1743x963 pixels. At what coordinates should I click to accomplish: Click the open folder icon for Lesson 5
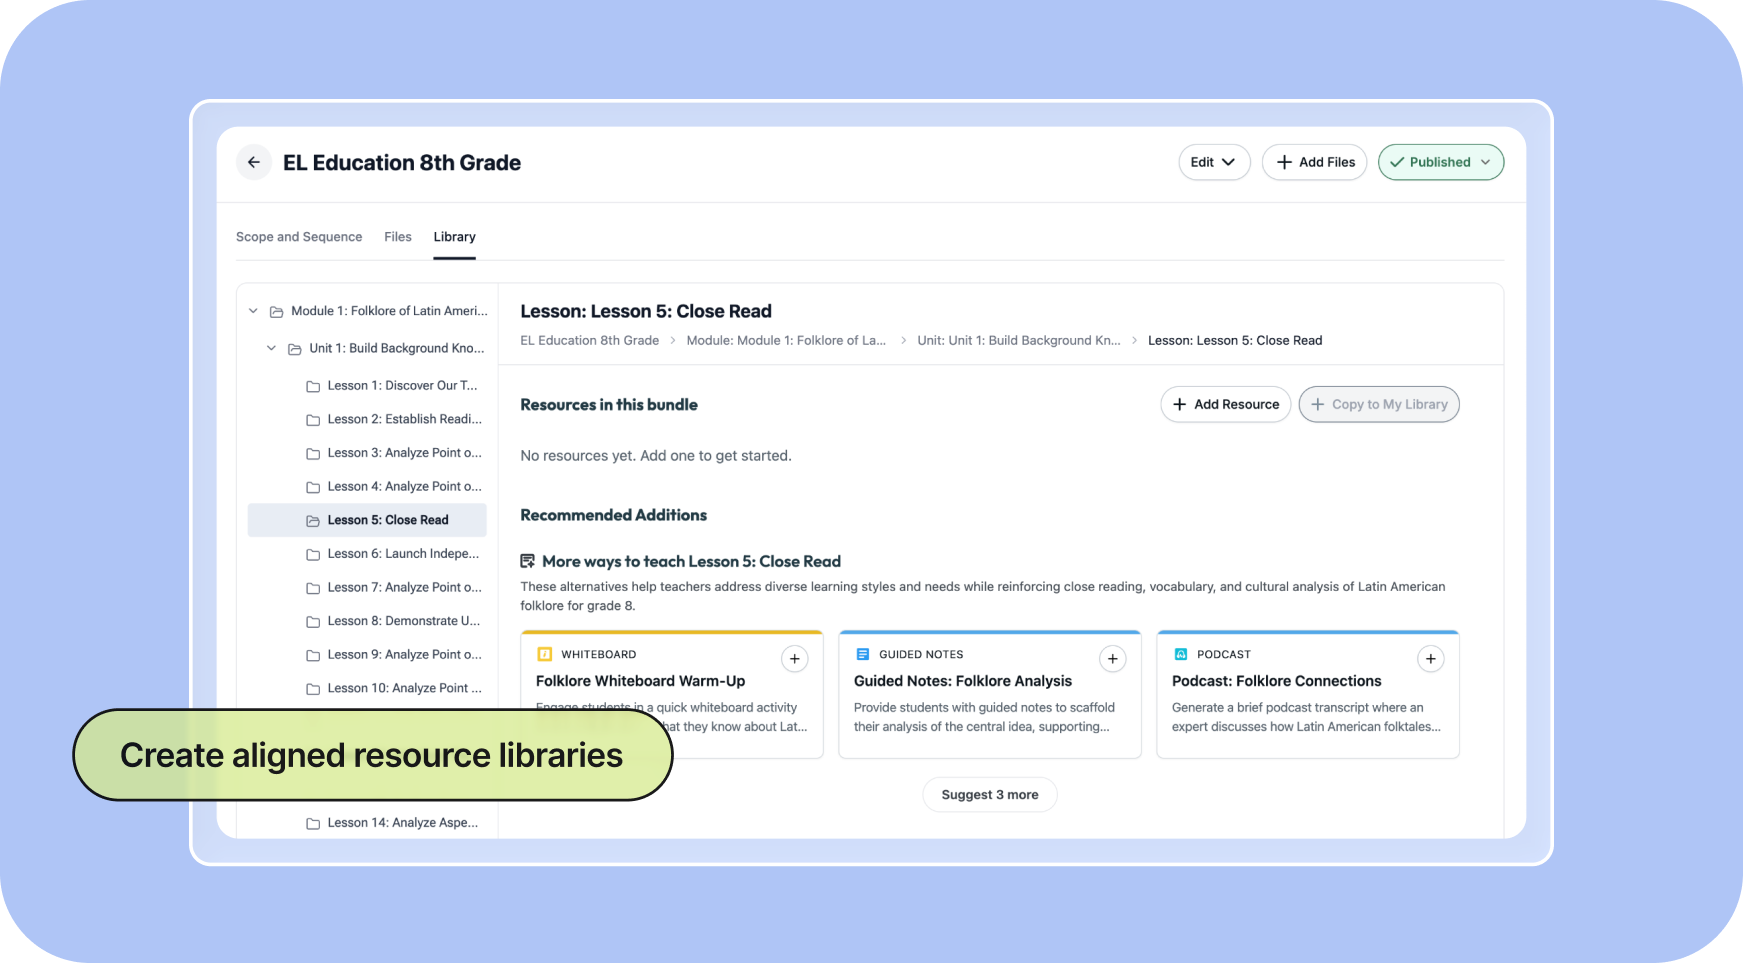313,521
